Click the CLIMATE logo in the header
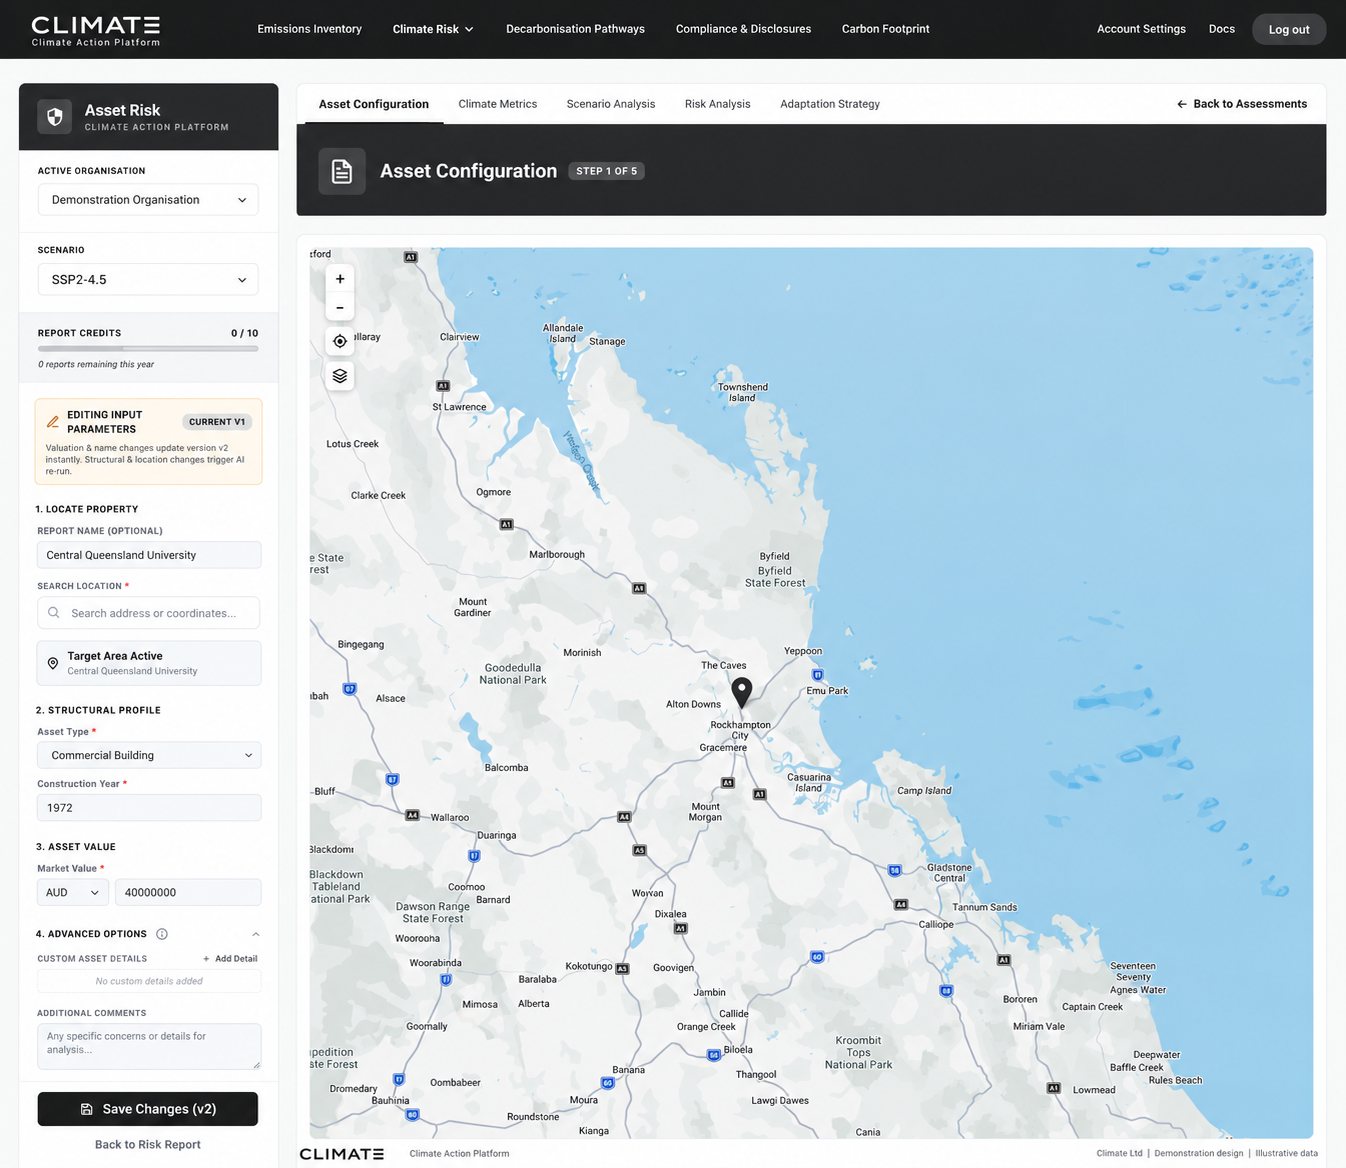Screen dimensions: 1346x1168 point(96,30)
